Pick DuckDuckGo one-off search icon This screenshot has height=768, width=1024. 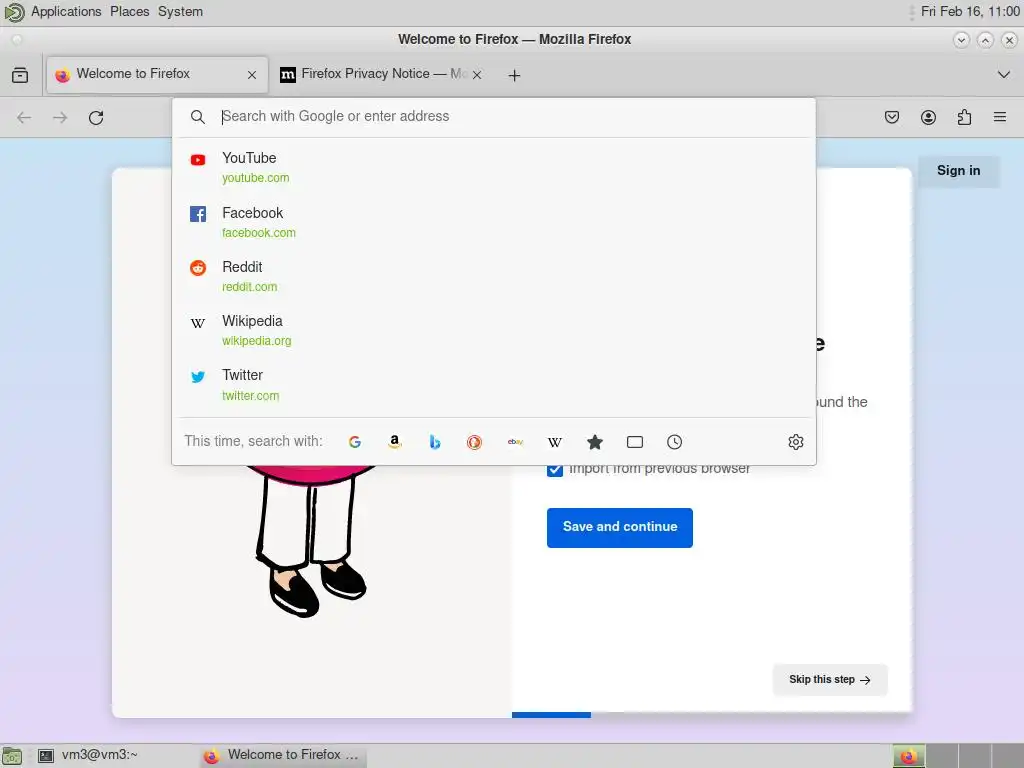point(474,442)
